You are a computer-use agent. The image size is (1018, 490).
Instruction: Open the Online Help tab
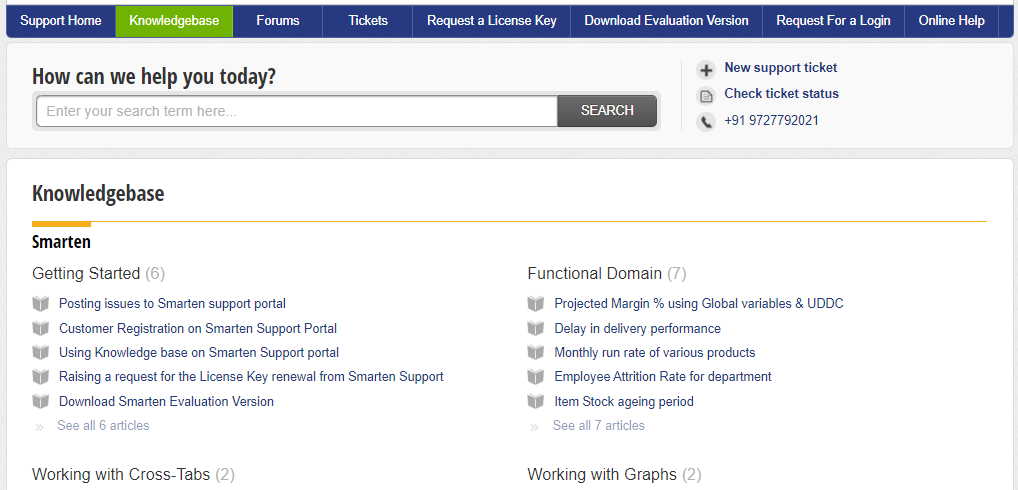(x=952, y=21)
